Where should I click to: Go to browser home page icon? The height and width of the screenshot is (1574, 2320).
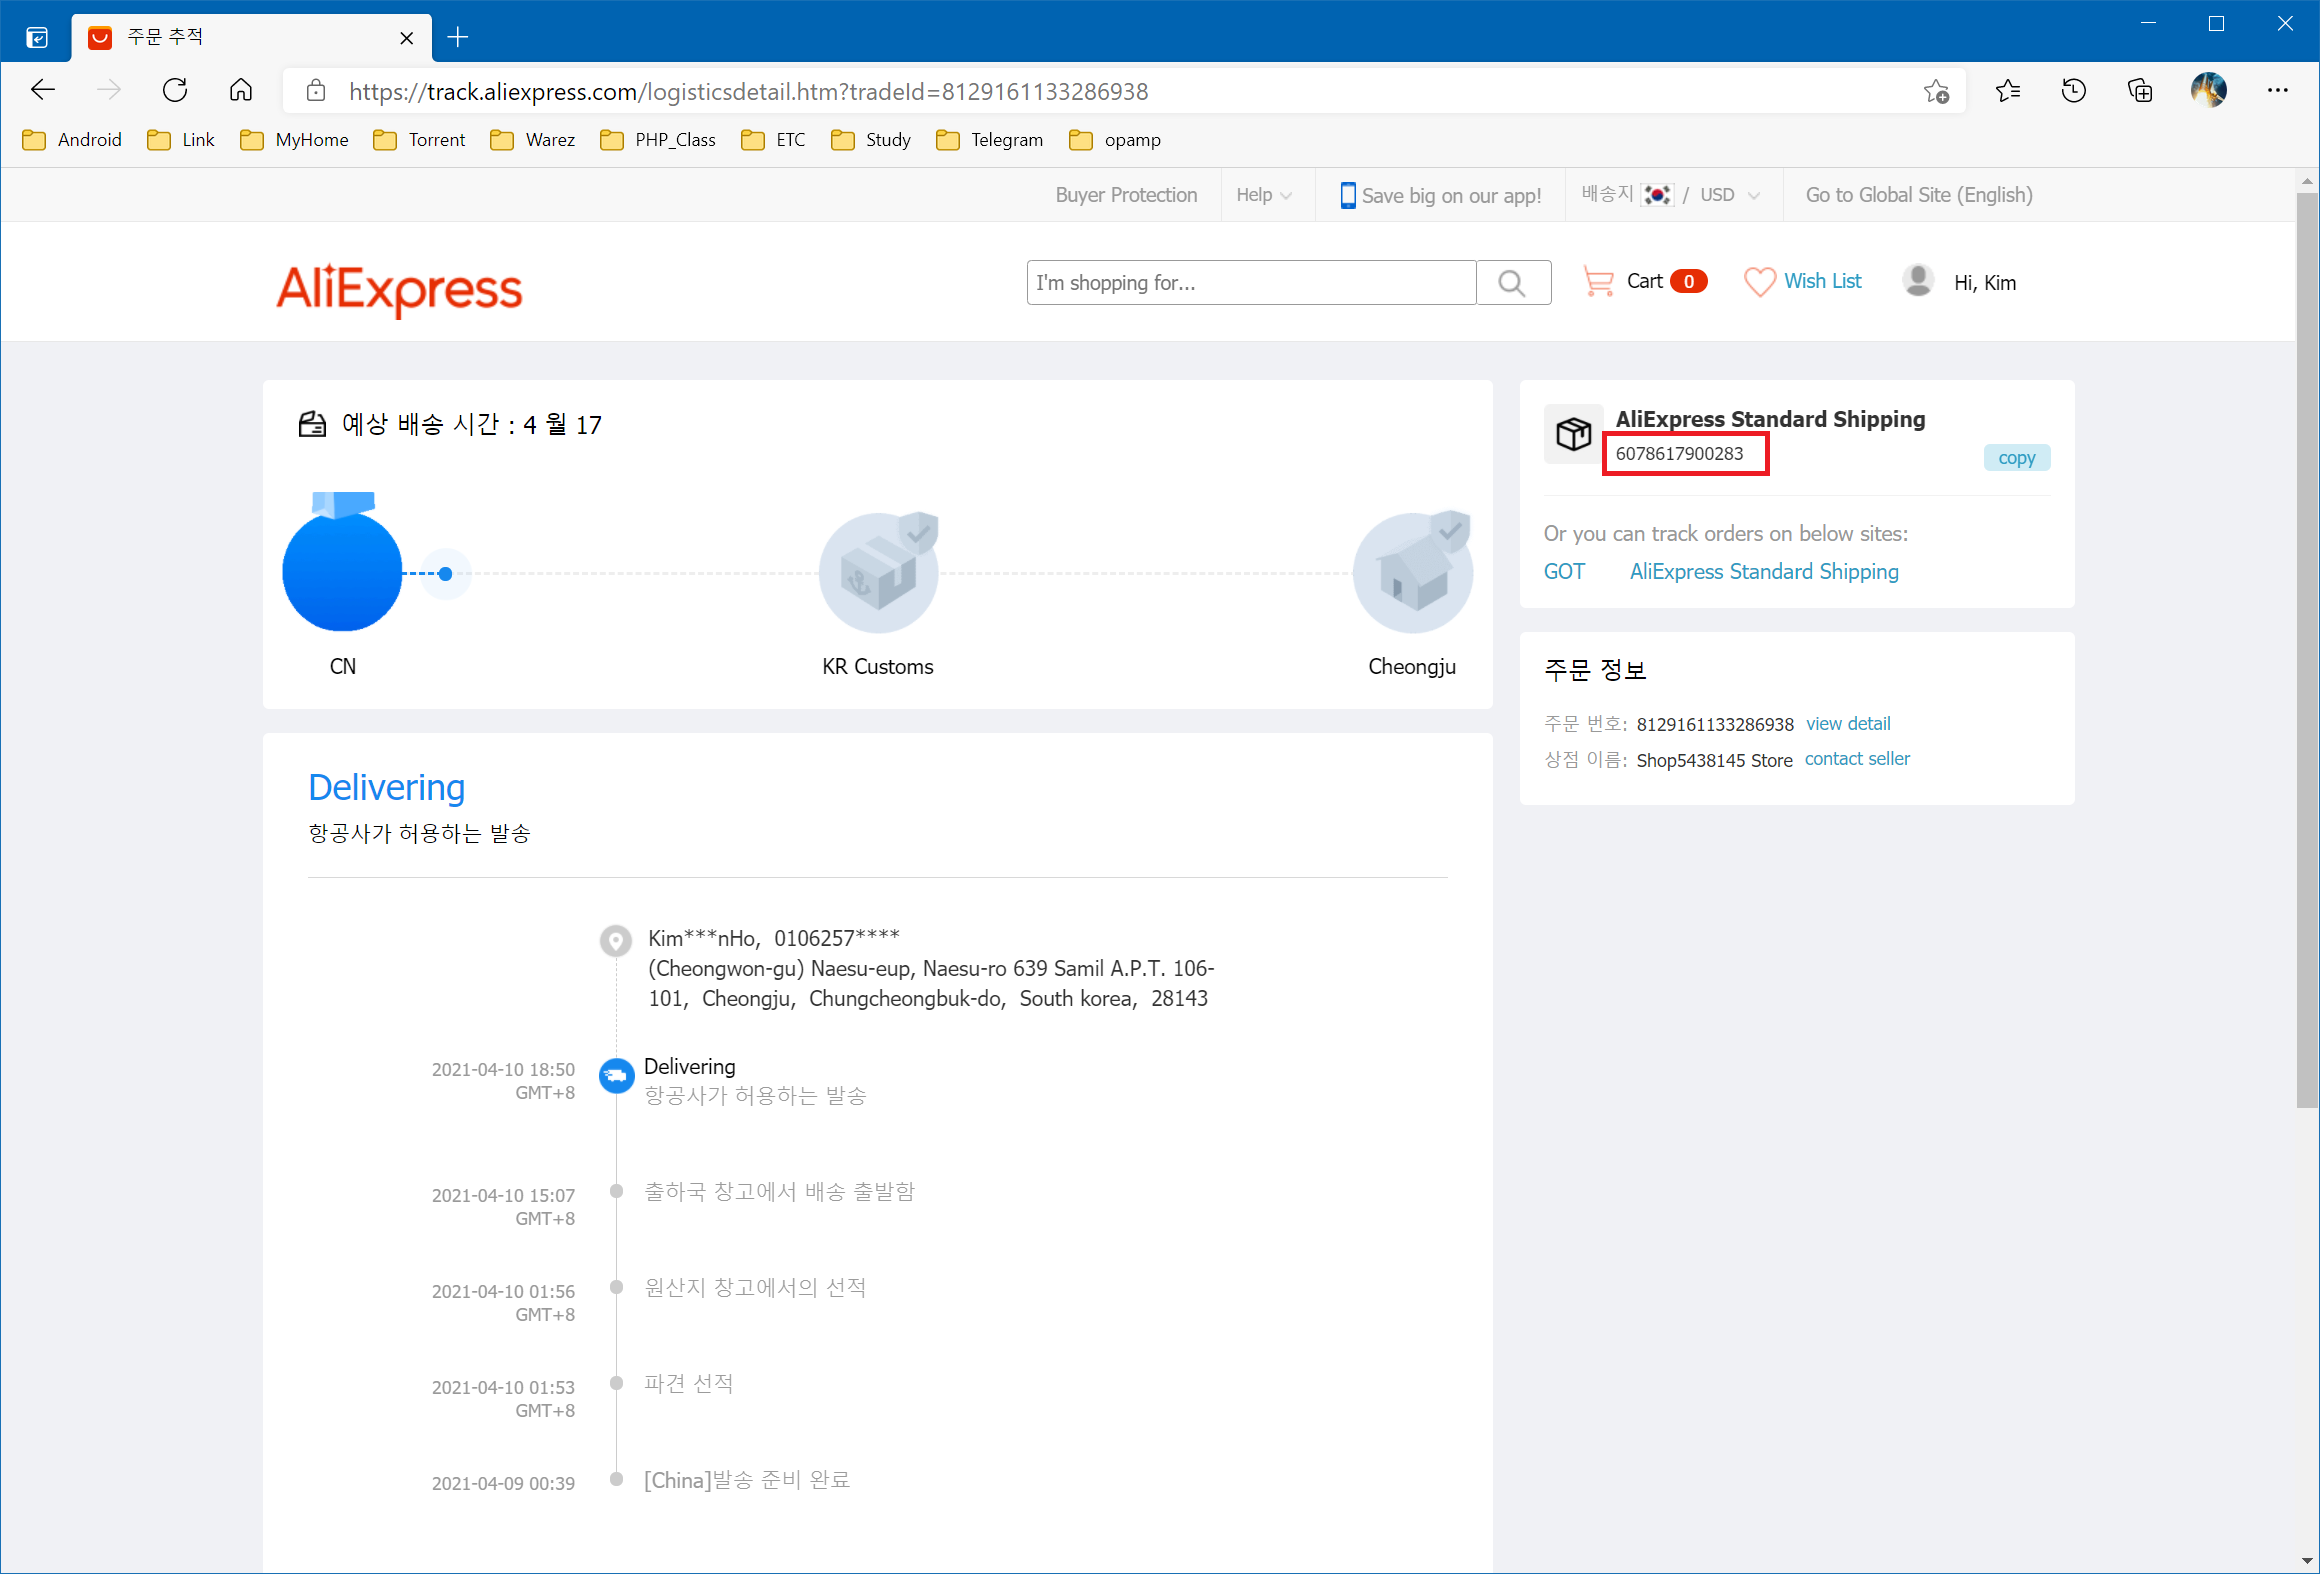tap(241, 91)
